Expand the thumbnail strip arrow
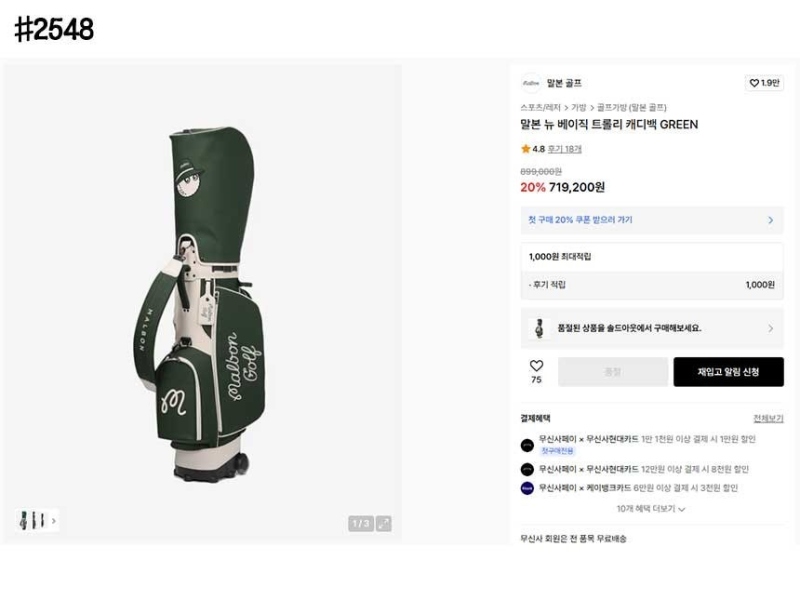 (53, 520)
